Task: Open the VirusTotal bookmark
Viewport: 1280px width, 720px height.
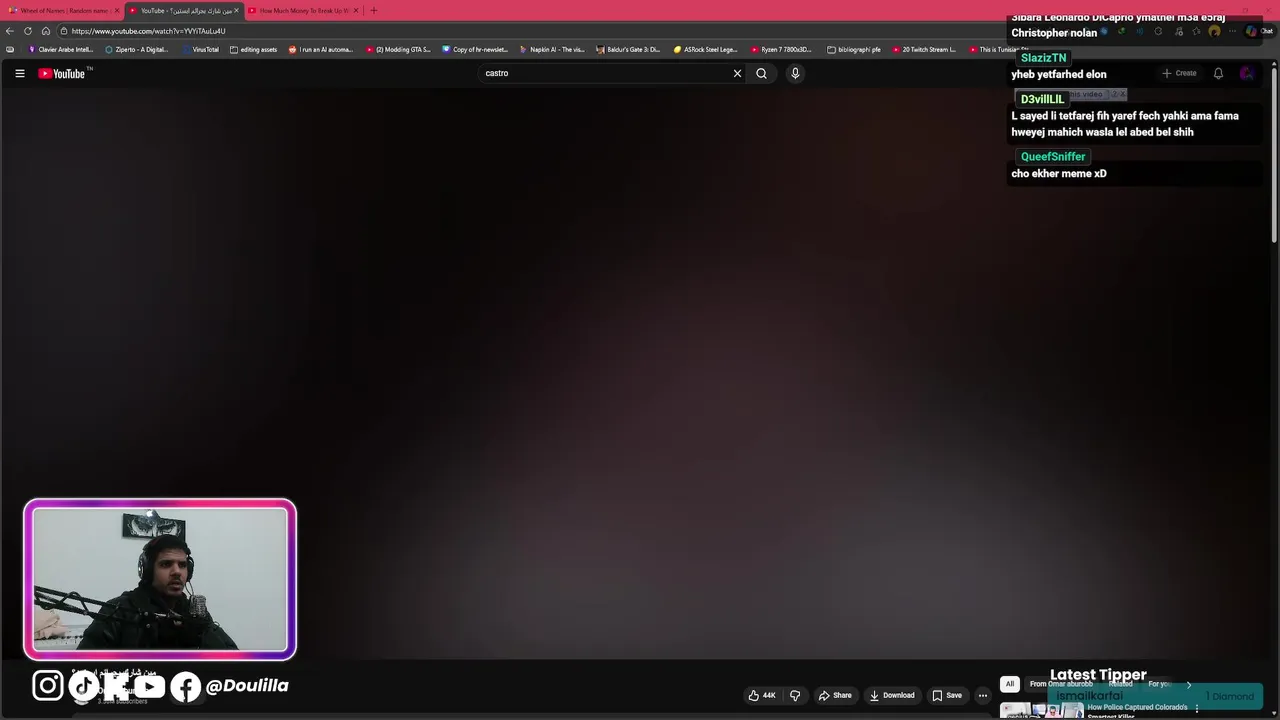Action: 200,49
